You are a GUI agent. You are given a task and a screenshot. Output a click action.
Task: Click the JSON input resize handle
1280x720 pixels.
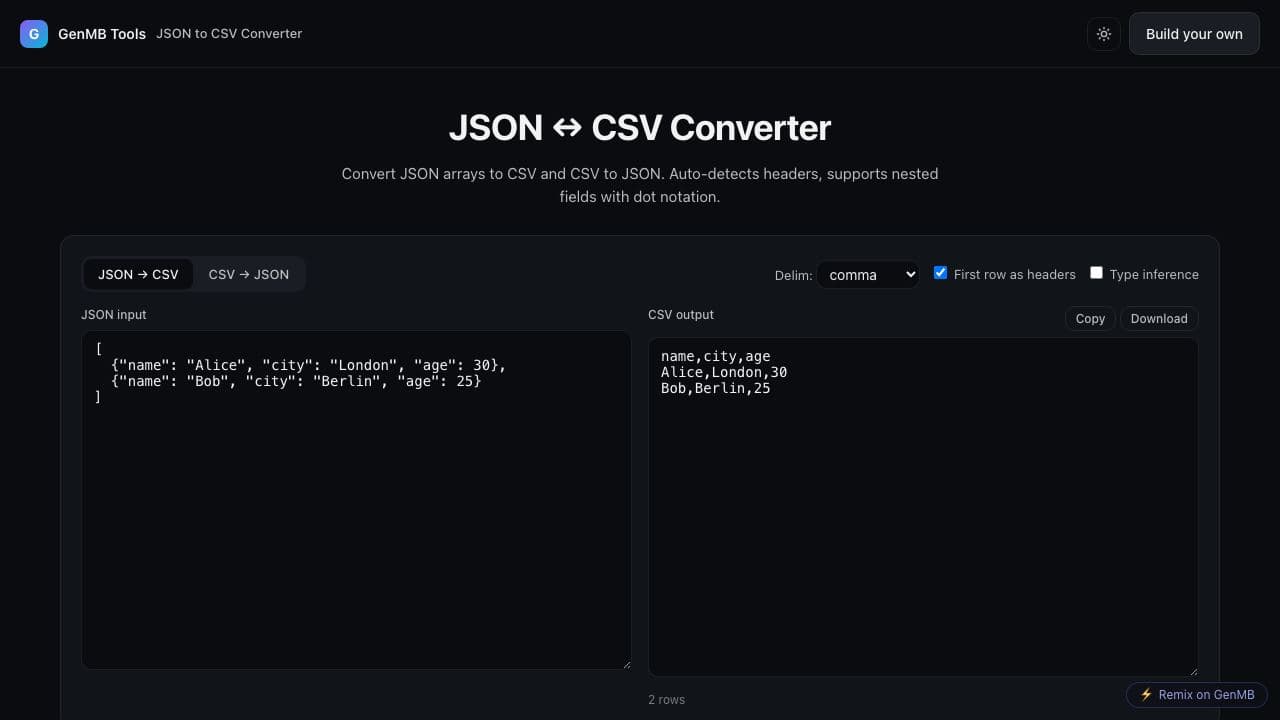626,664
